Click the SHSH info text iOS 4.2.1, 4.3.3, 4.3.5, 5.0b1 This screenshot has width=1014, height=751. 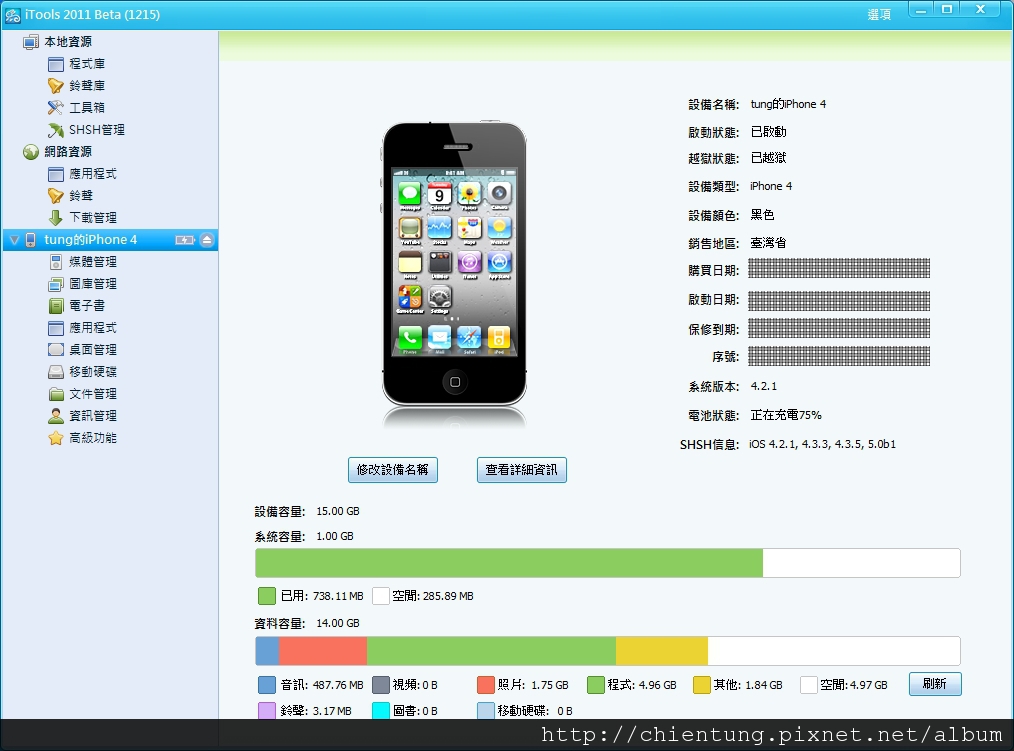tap(823, 444)
